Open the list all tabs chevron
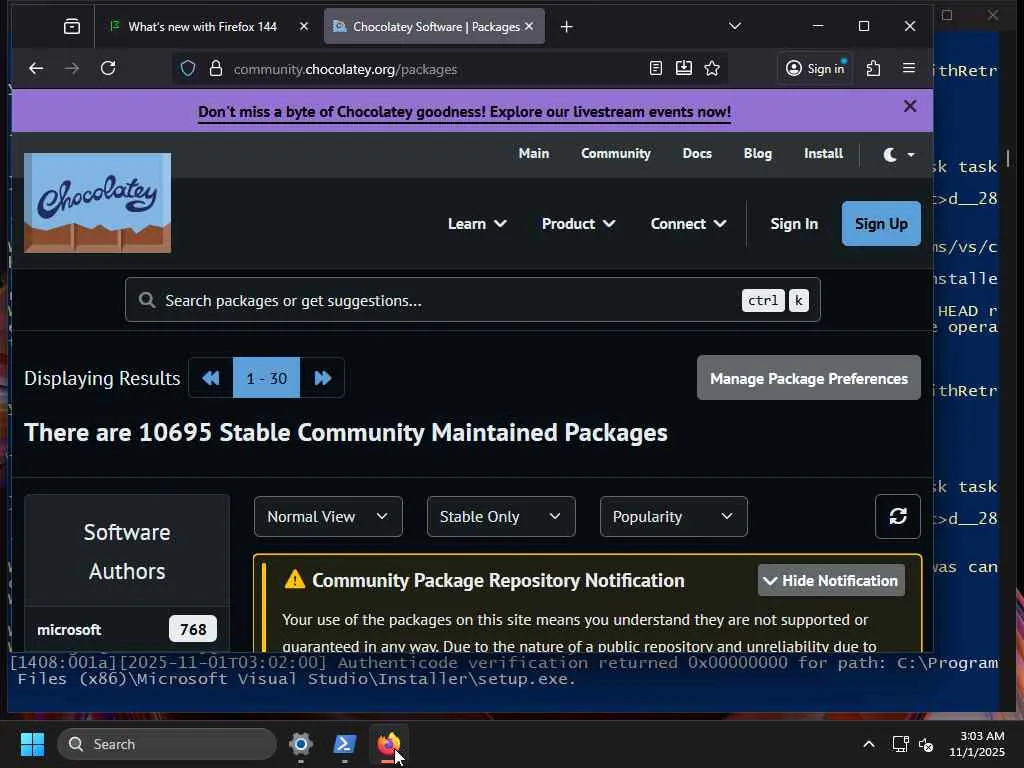Viewport: 1024px width, 768px height. click(735, 26)
